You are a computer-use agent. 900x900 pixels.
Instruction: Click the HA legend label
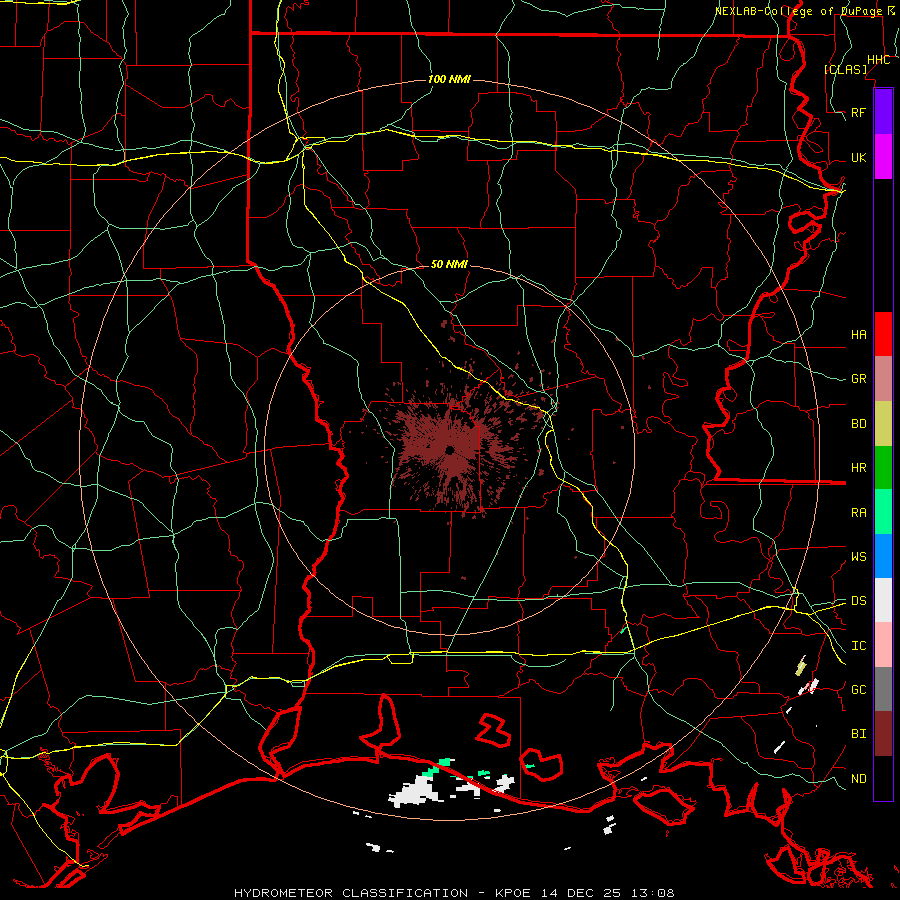(858, 334)
